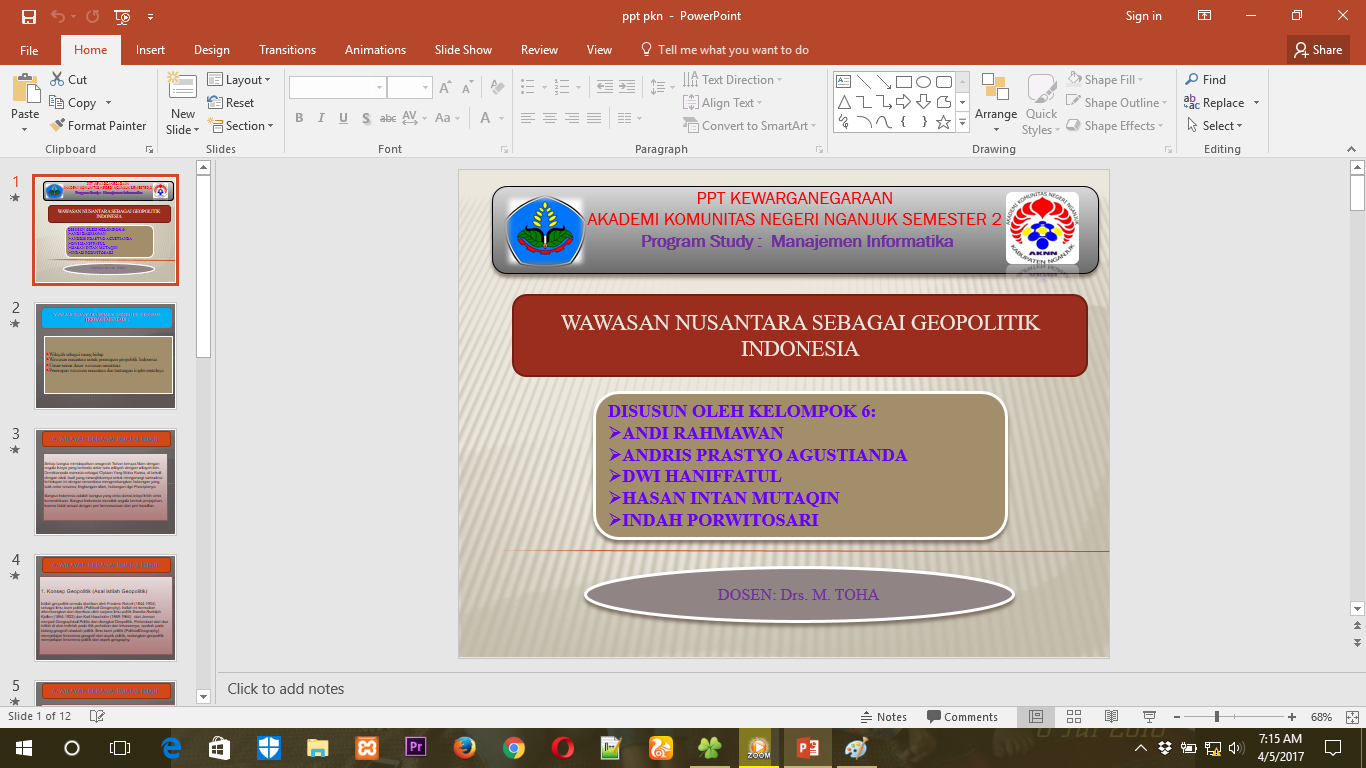The image size is (1366, 768).
Task: Switch to the Design tab
Action: pos(212,49)
